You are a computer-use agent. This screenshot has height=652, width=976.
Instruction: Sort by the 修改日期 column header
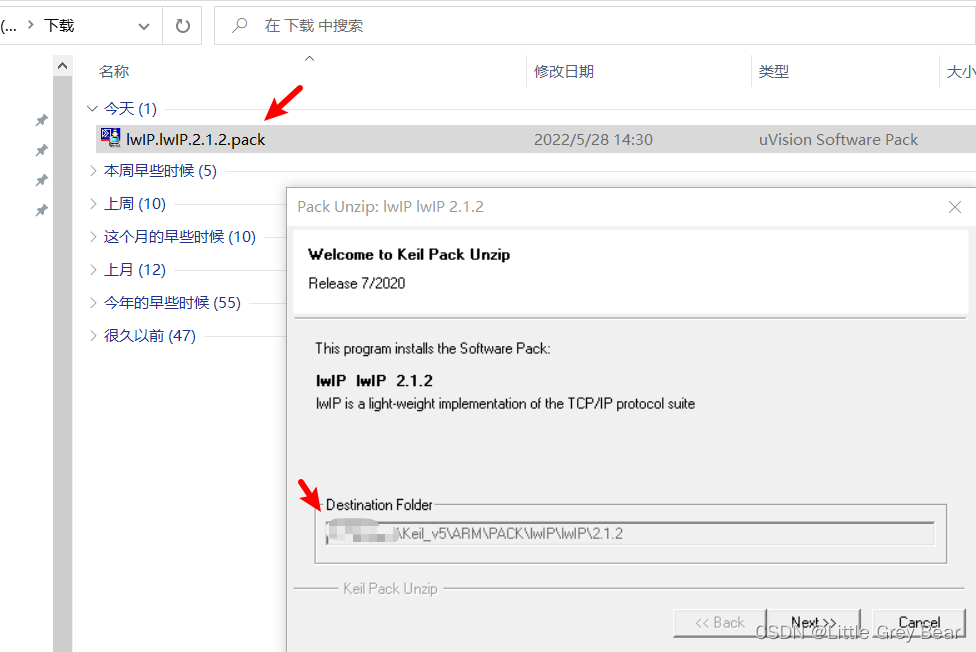tap(564, 72)
